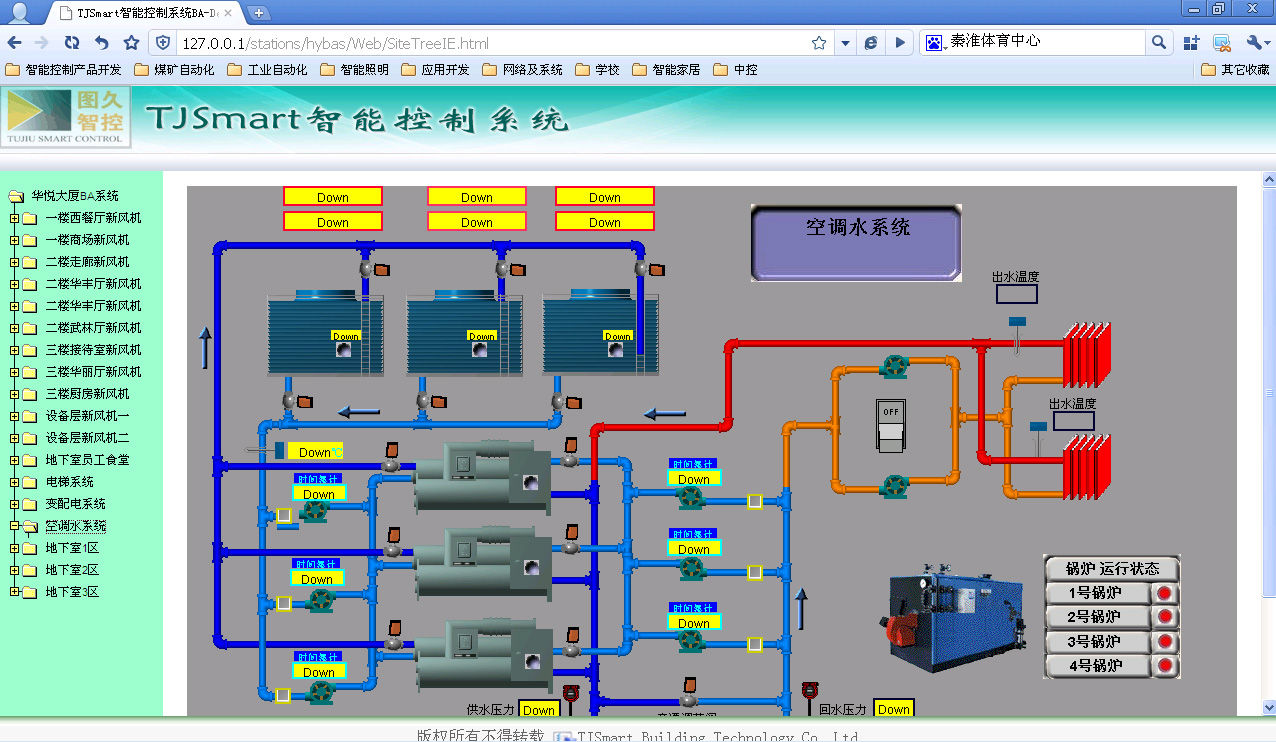Click the upper orange loop pump icon
The height and width of the screenshot is (742, 1276).
[x=893, y=368]
